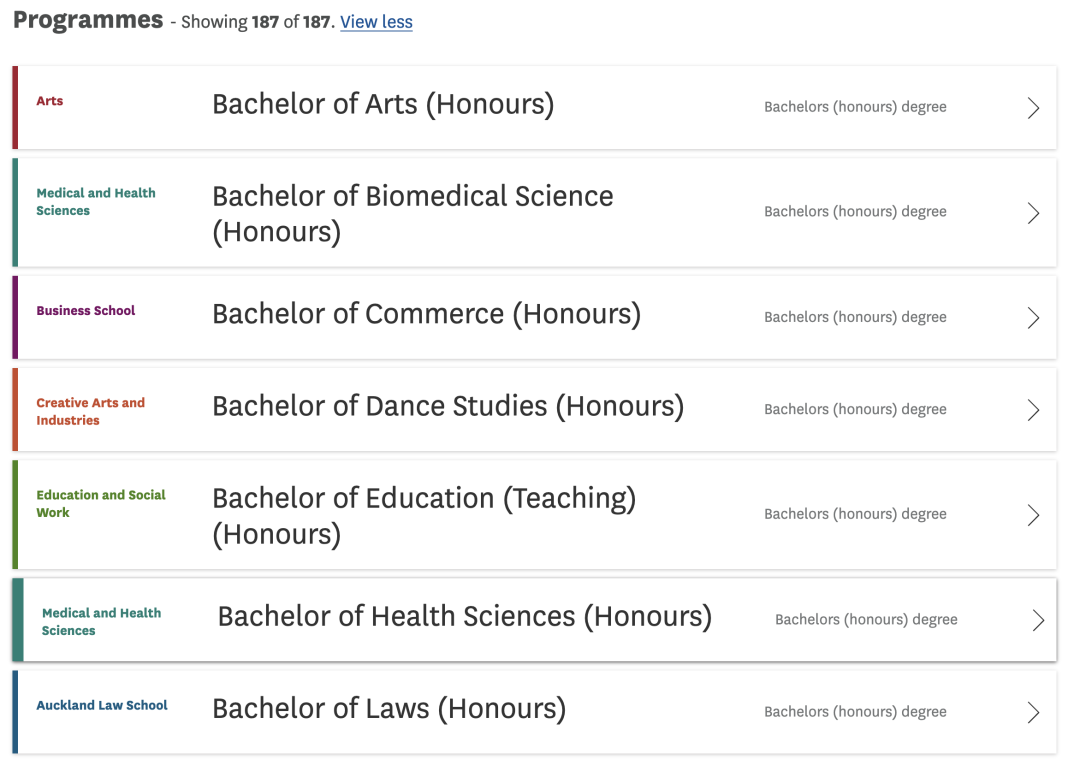Select Bachelor of Health Sciences (Honours) title
Screen dimensions: 1068x759
[x=465, y=617]
